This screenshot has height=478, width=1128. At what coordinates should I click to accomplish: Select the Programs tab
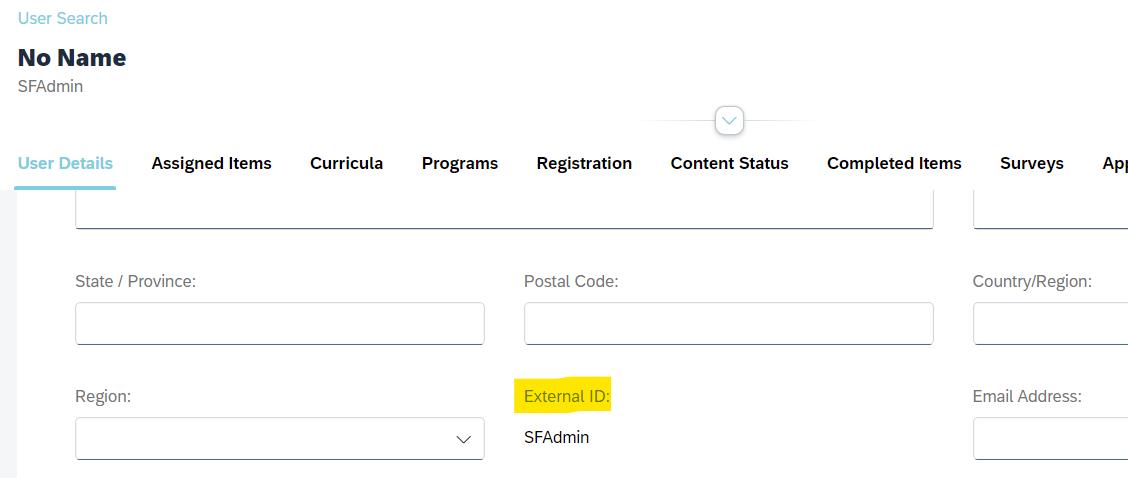point(460,163)
